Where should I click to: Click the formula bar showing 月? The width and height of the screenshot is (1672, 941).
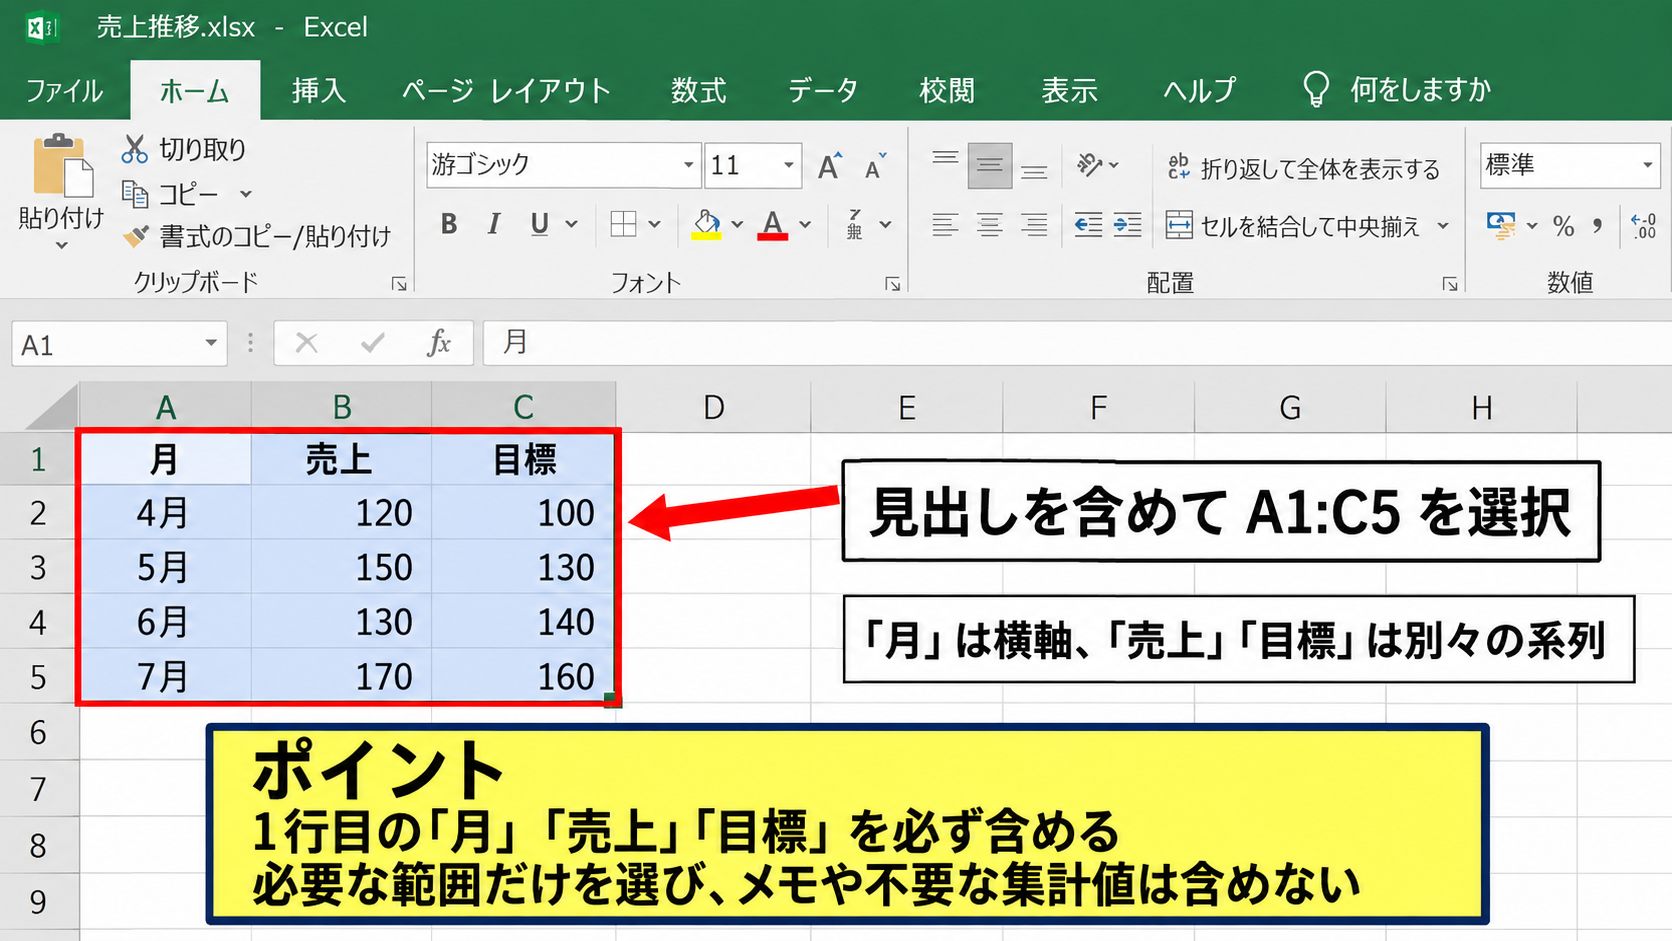(x=1076, y=343)
